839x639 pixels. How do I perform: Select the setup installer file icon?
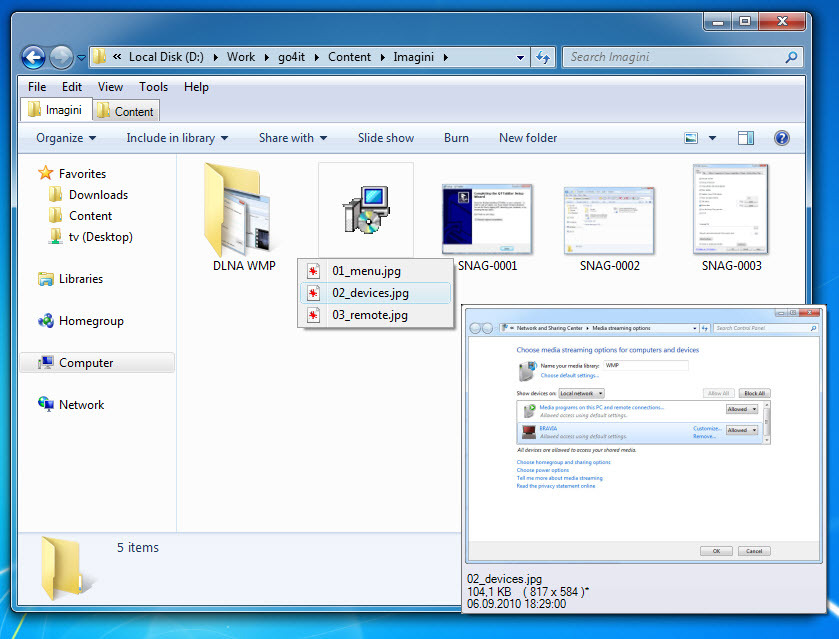pyautogui.click(x=366, y=210)
